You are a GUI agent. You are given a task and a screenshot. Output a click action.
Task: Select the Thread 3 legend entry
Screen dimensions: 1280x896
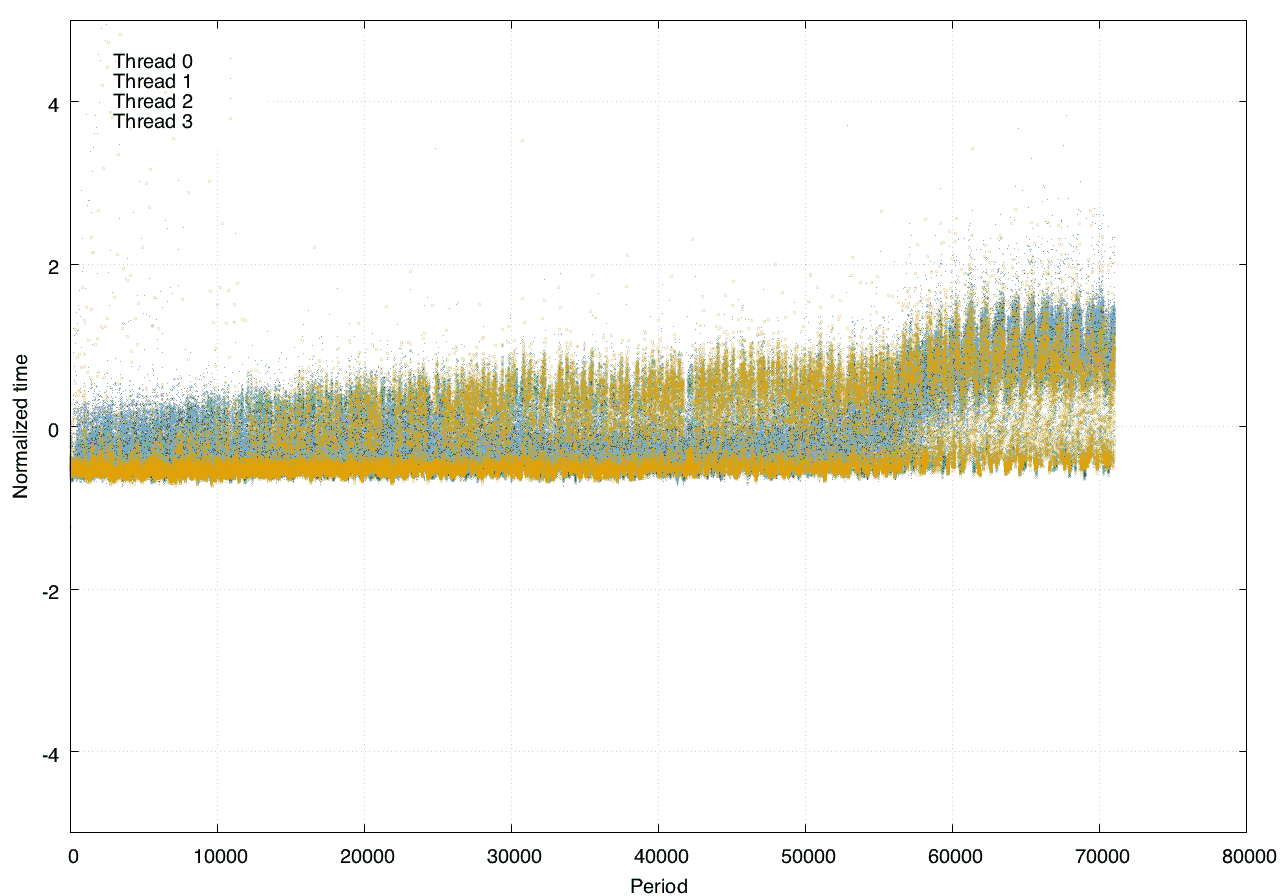pyautogui.click(x=152, y=122)
